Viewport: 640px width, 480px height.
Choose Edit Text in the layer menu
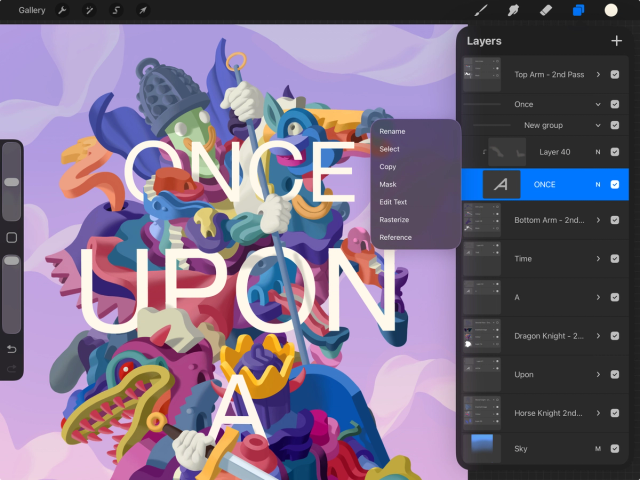(393, 202)
